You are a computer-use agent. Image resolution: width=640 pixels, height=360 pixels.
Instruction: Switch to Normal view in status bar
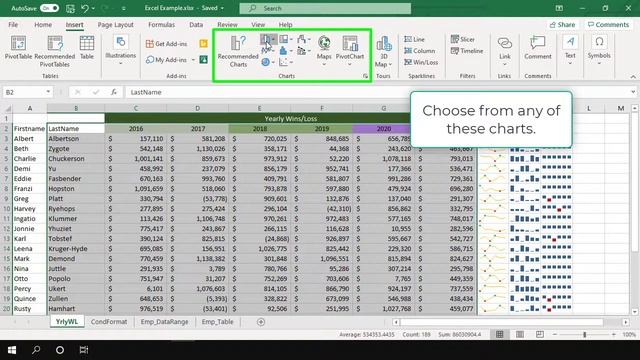pyautogui.click(x=500, y=334)
